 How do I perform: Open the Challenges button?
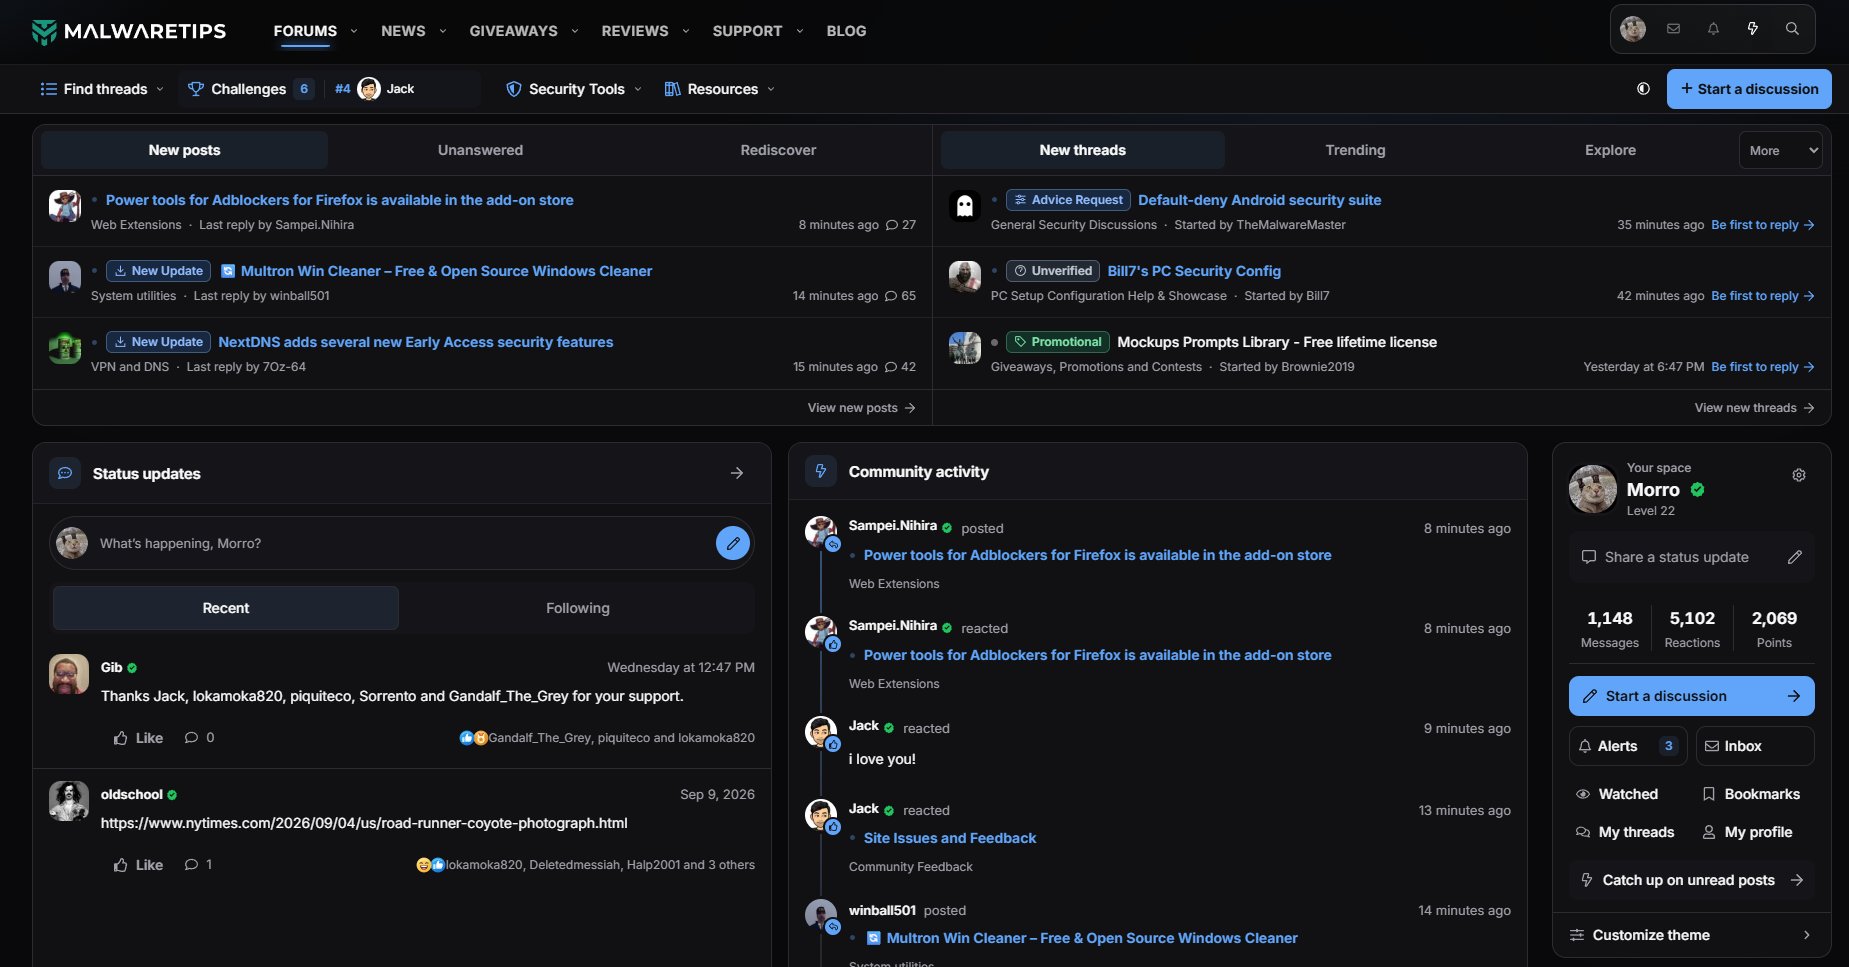pyautogui.click(x=249, y=89)
